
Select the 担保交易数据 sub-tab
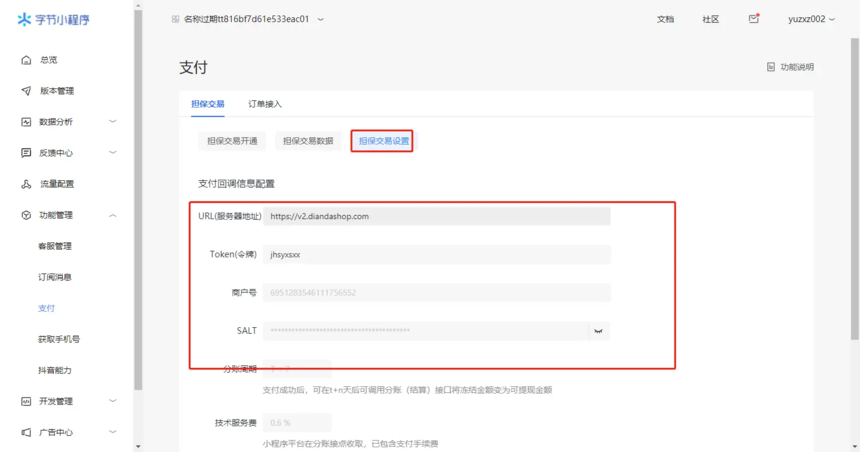308,141
